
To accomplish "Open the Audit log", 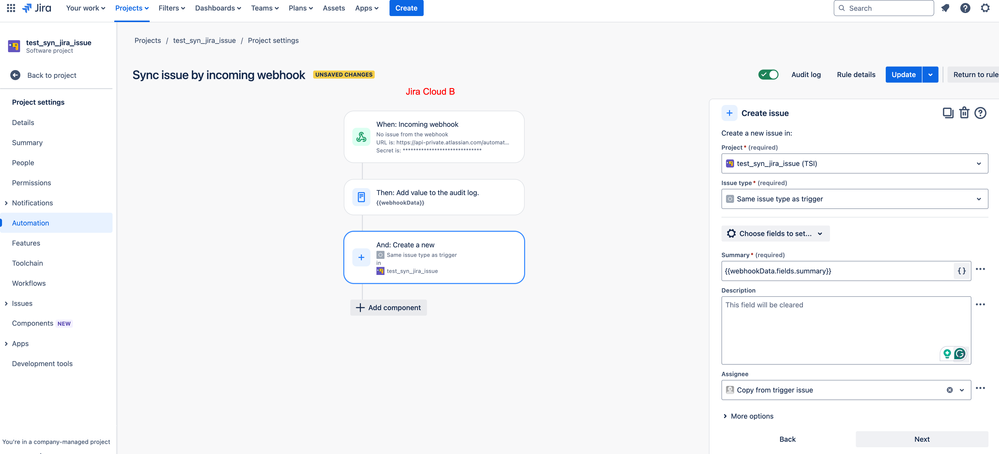I will [x=806, y=74].
